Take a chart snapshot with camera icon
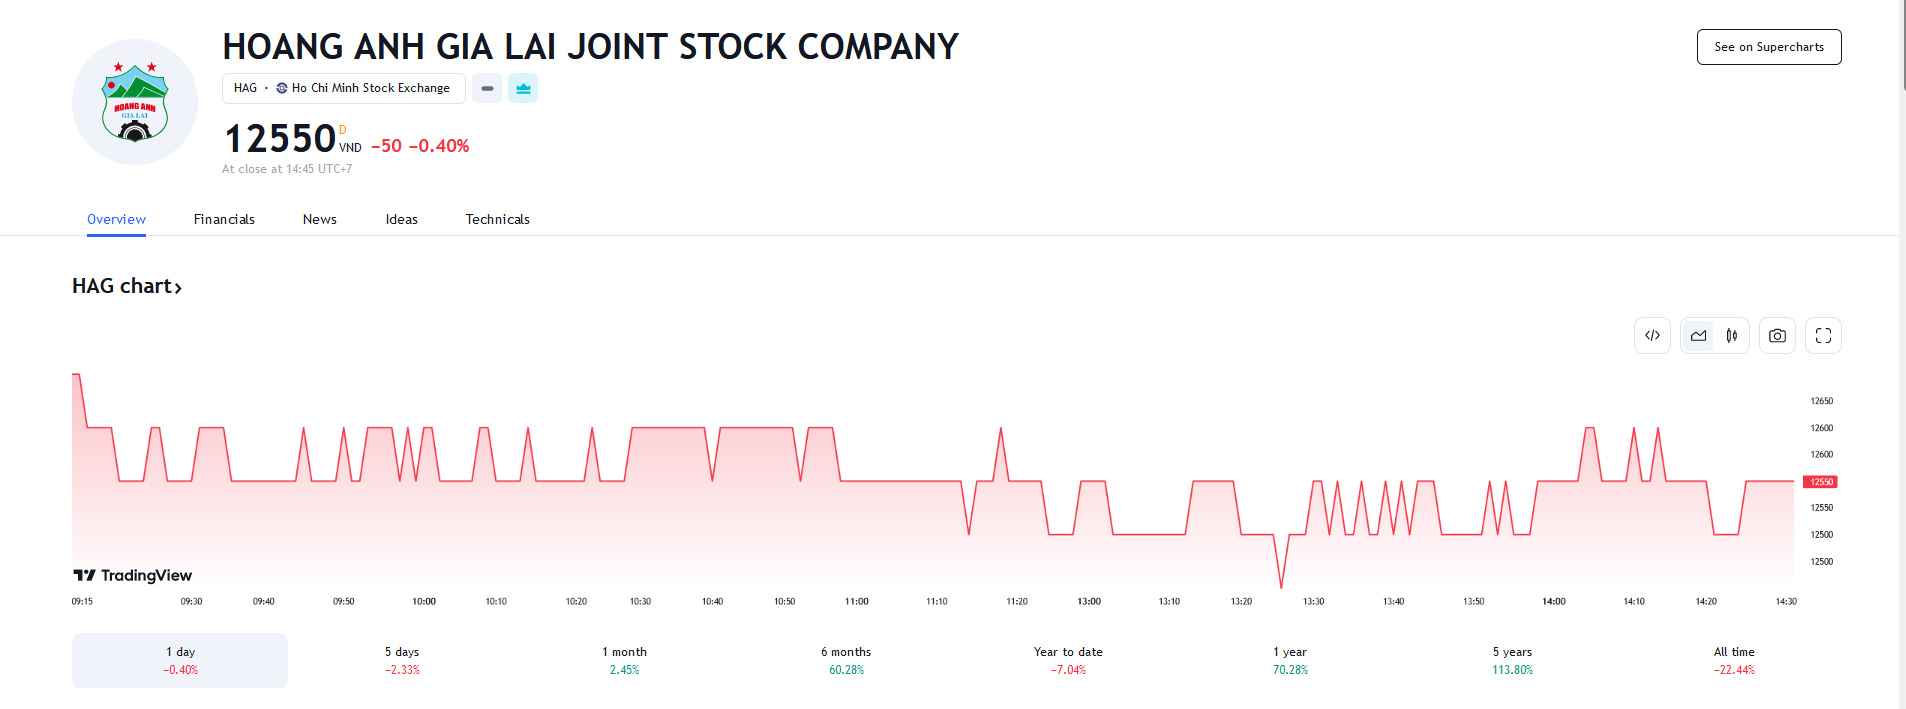 click(x=1777, y=336)
